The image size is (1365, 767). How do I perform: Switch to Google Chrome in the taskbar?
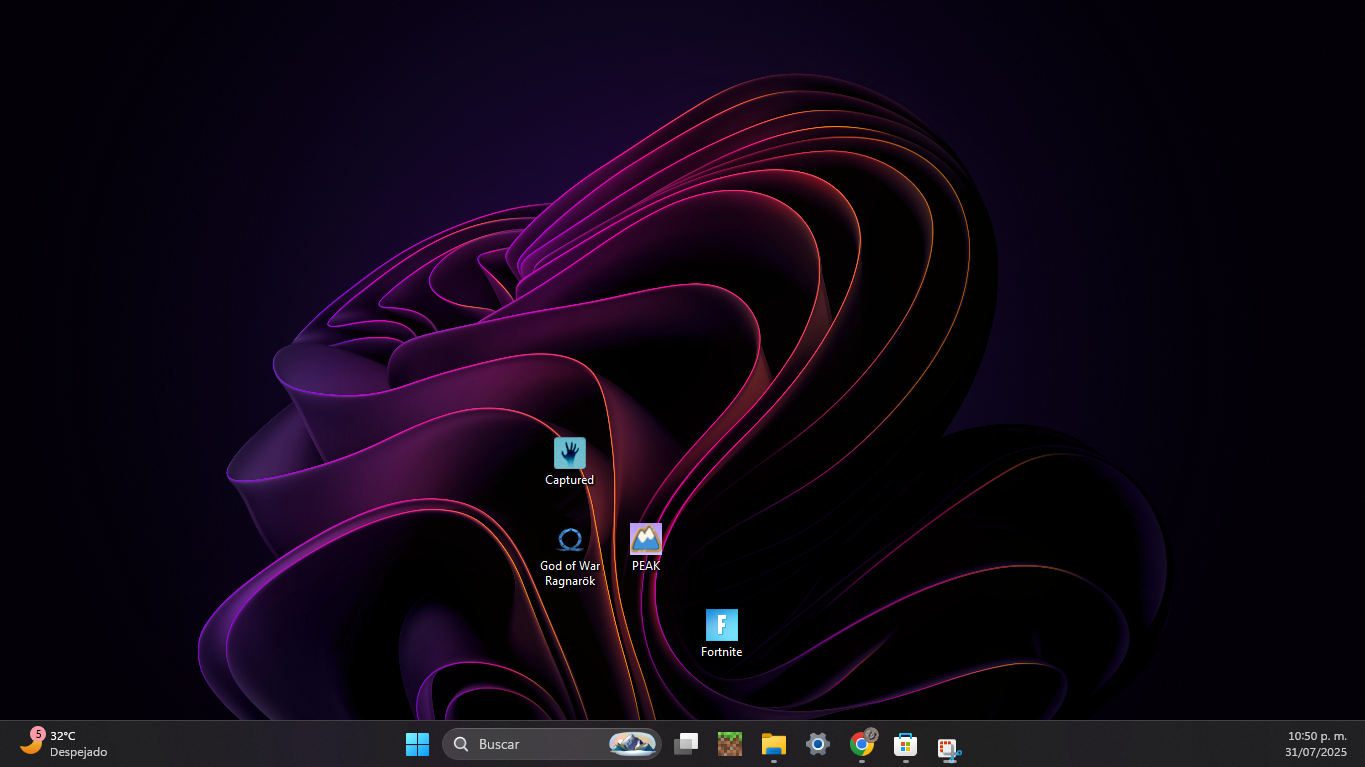pos(861,744)
